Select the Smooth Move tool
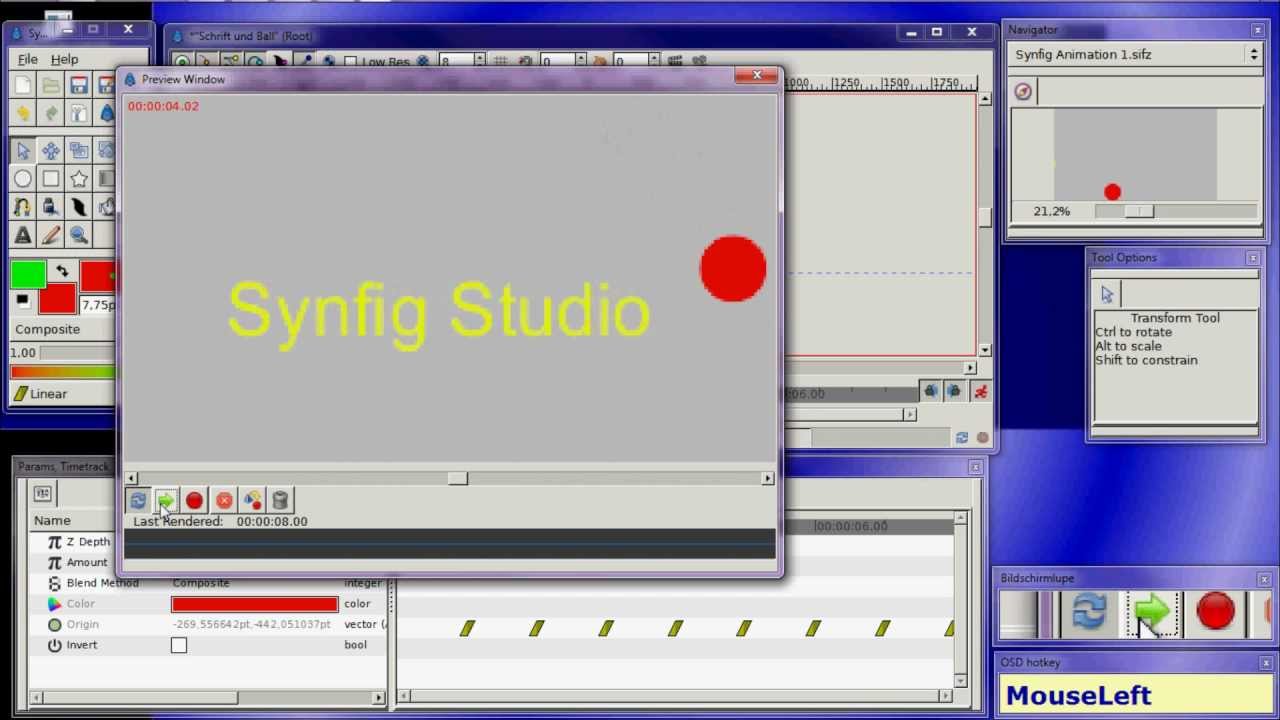1280x720 pixels. [51, 151]
